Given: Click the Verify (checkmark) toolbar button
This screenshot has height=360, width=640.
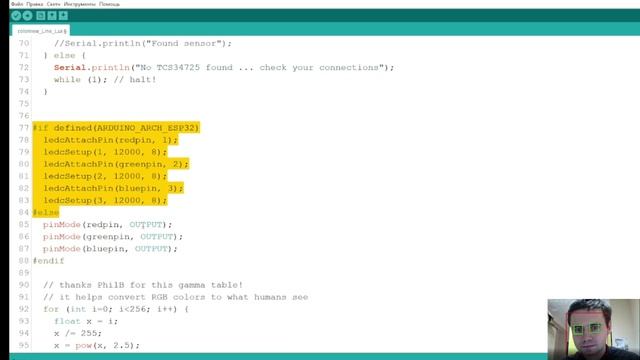Looking at the screenshot, I should [x=16, y=16].
